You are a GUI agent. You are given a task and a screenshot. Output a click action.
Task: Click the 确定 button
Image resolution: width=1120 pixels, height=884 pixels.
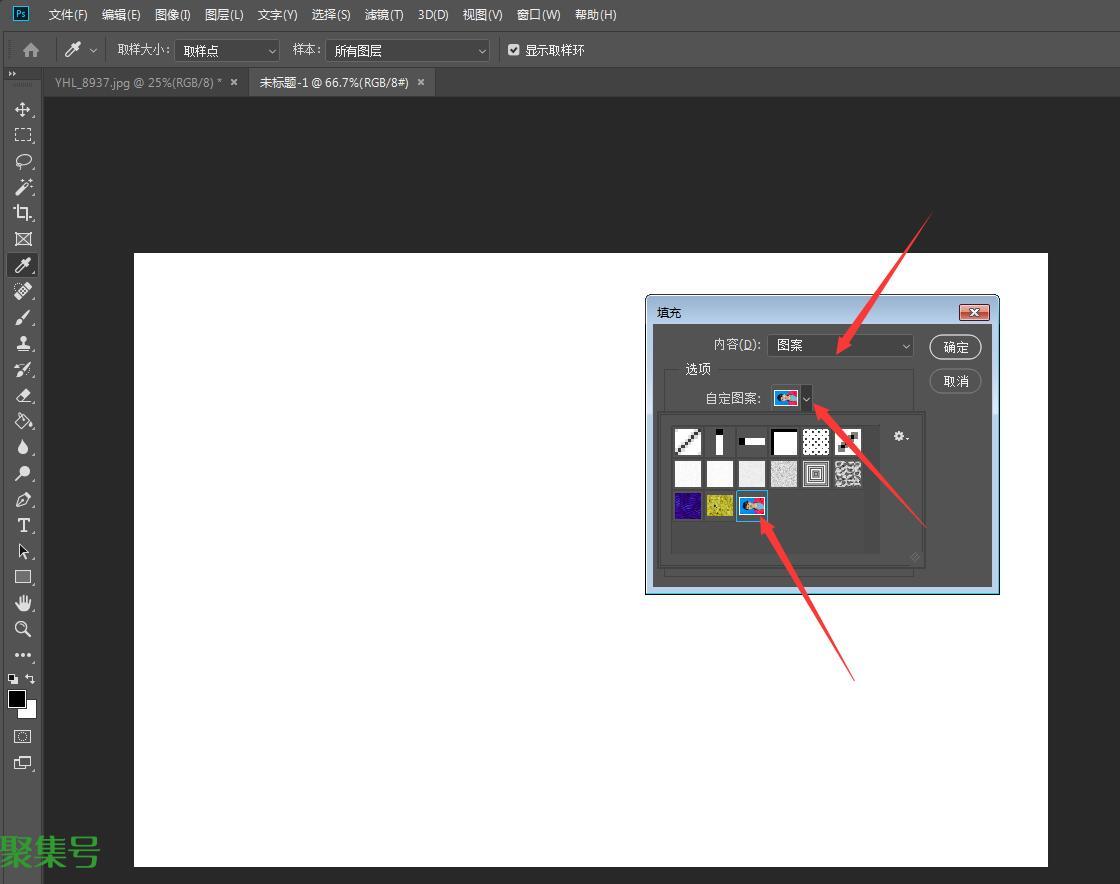coord(955,347)
